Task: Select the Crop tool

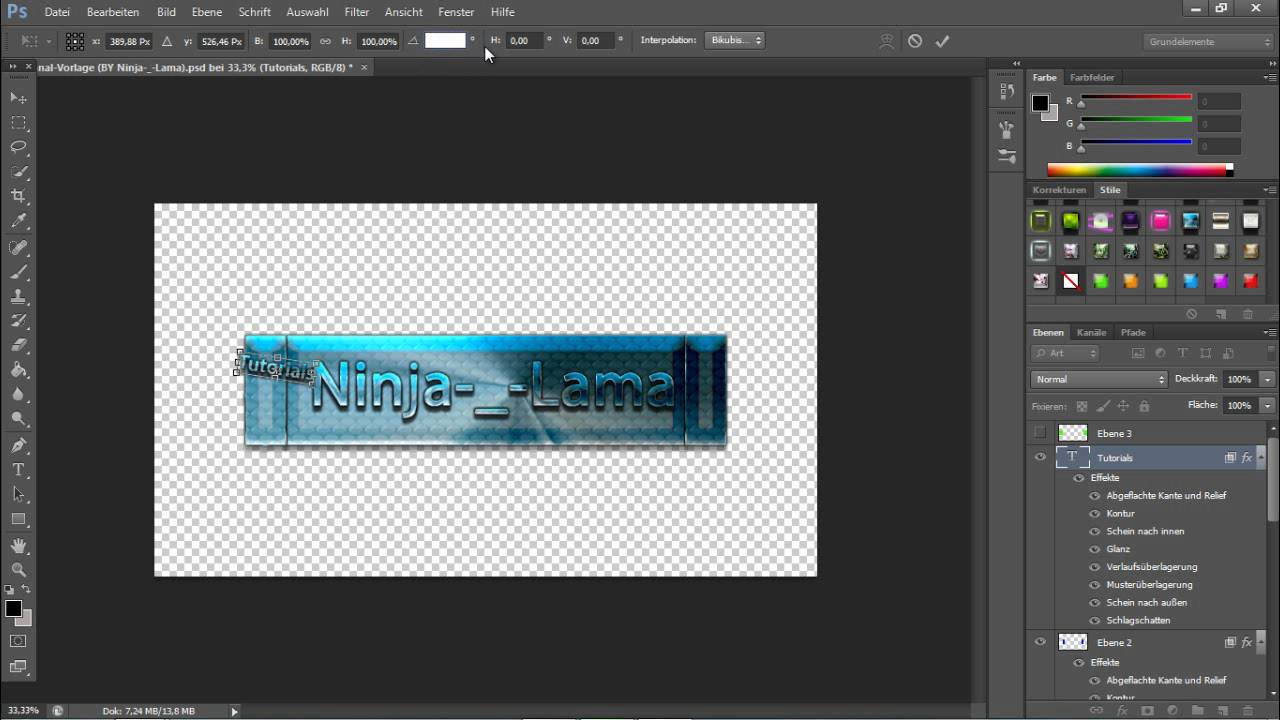Action: (19, 197)
